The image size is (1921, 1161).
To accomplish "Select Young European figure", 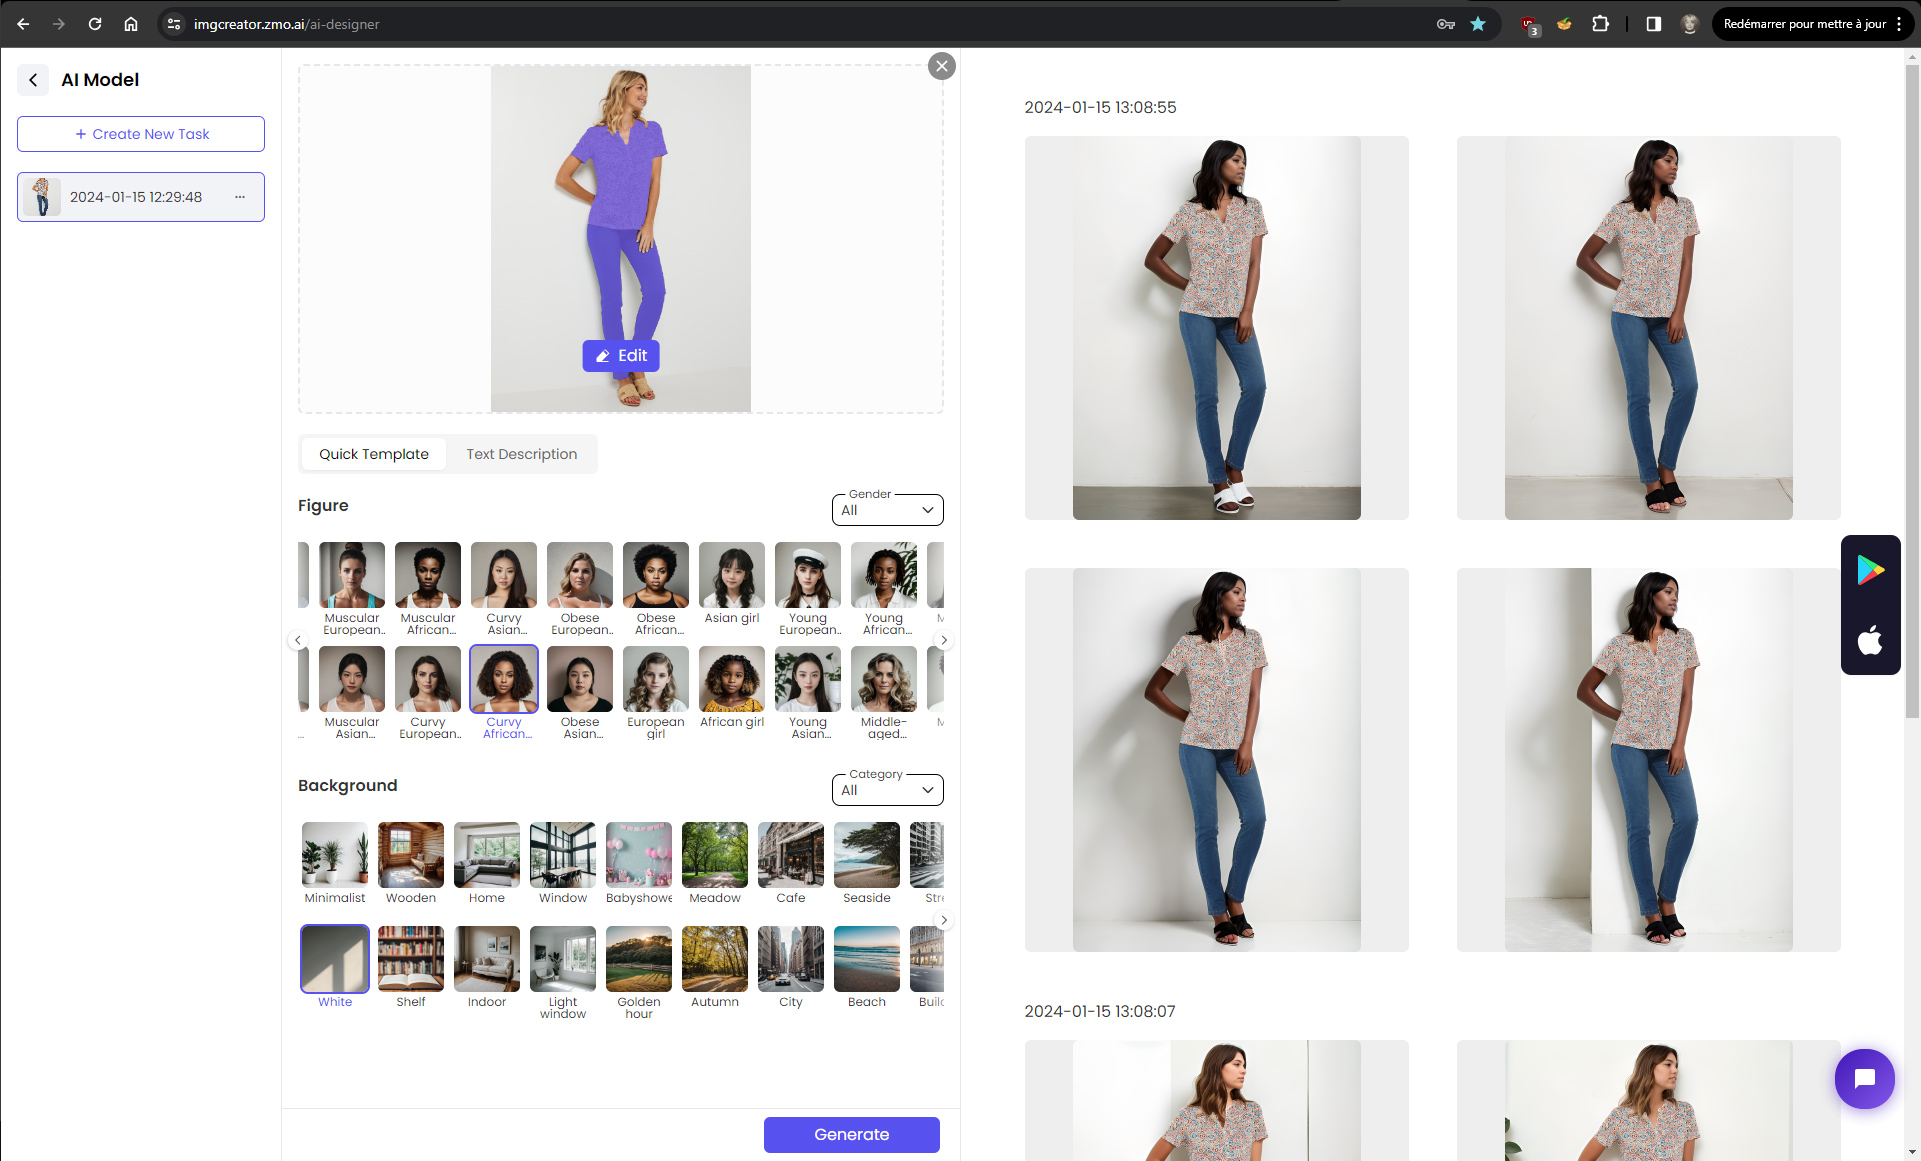I will (x=808, y=589).
